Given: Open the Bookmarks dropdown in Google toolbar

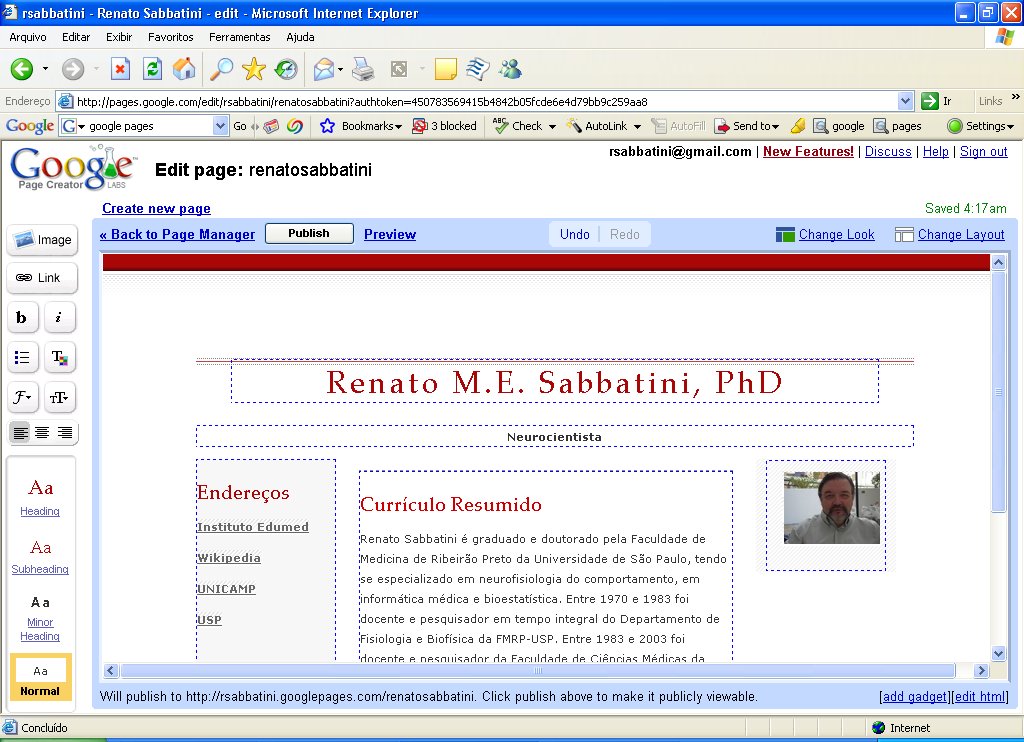Looking at the screenshot, I should (x=360, y=125).
